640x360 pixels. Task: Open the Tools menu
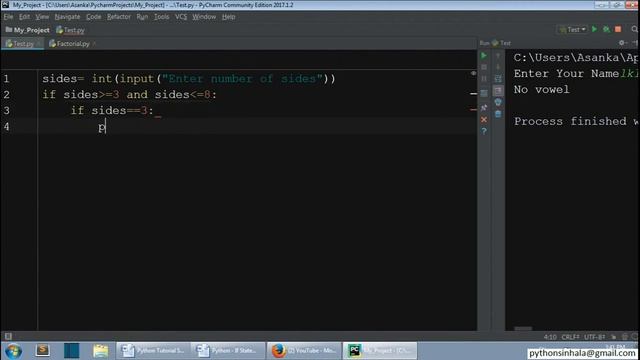(161, 17)
